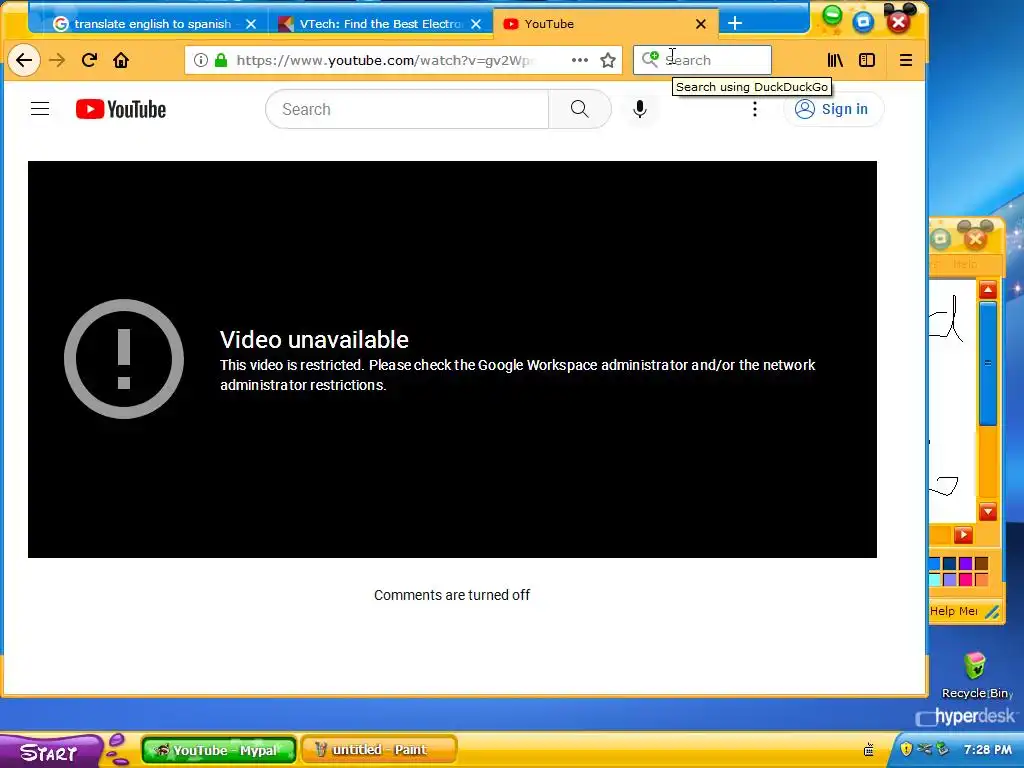Bookmark this page with the star
Screen dimensions: 1024x768
point(608,60)
